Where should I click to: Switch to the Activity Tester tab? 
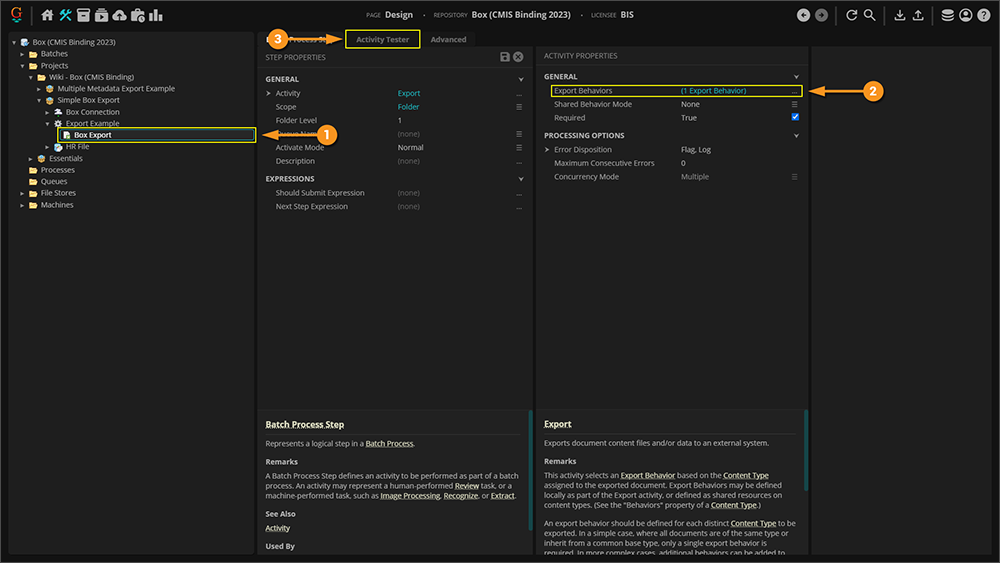[x=382, y=39]
